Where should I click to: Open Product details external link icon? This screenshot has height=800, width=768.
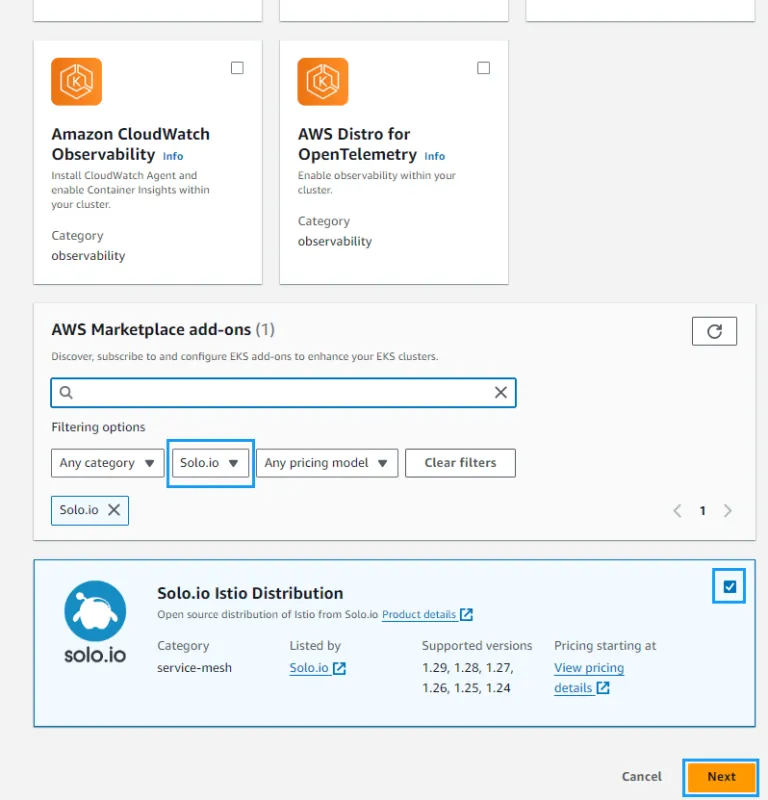(x=466, y=614)
